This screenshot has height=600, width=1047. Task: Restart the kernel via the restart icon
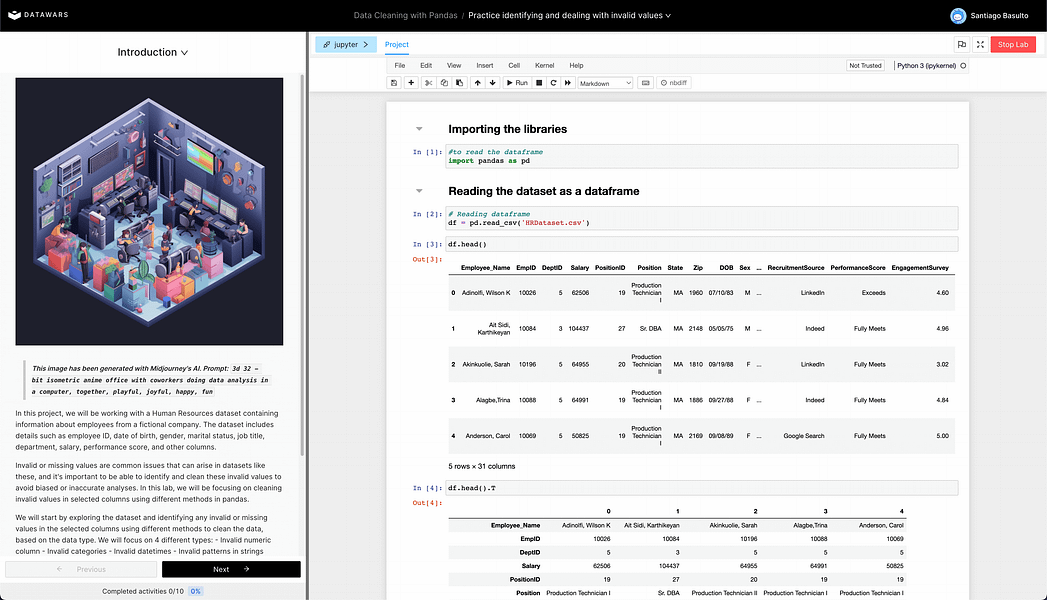click(554, 82)
